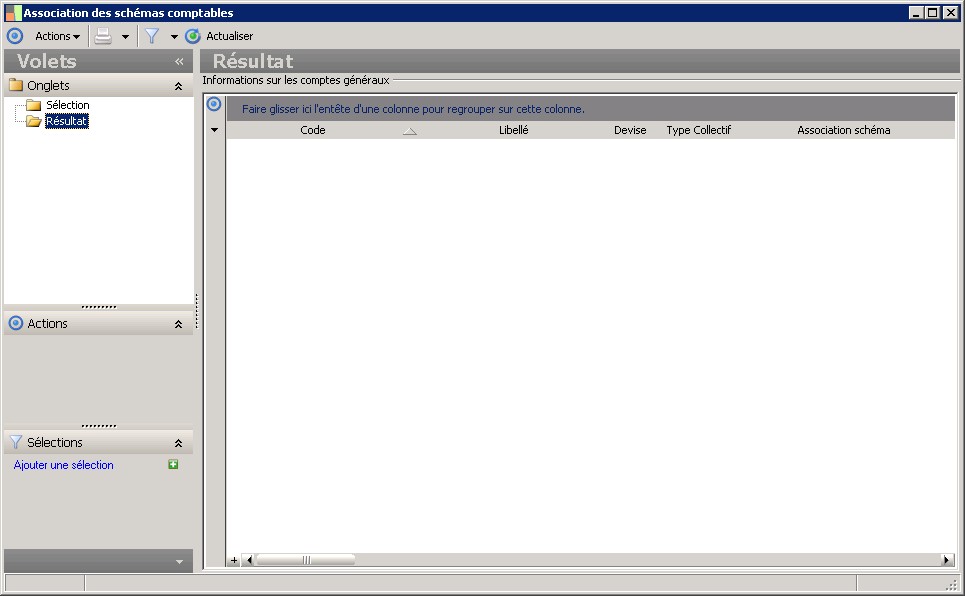Screen dimensions: 965x596
Task: Click the green plus add selection icon
Action: (x=173, y=464)
